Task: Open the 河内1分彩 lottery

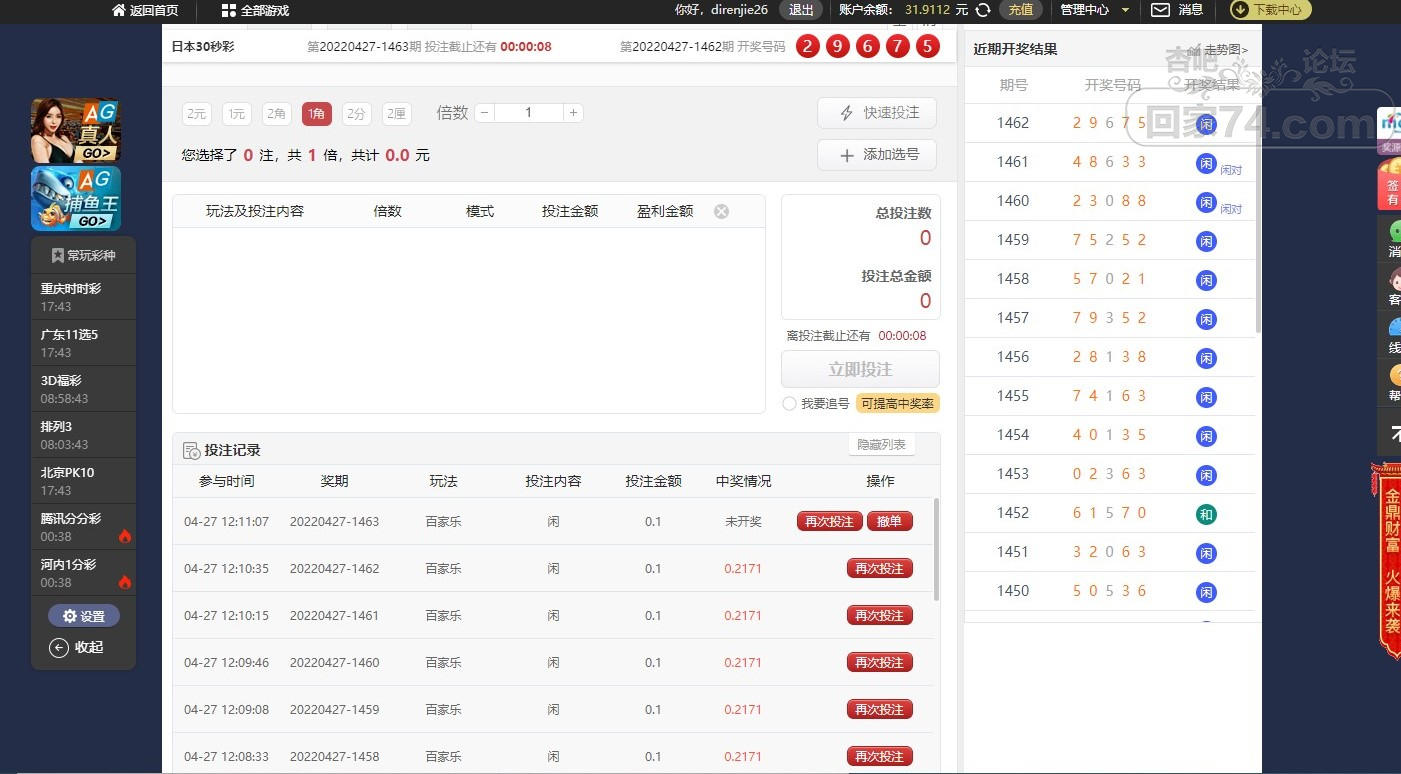Action: [x=84, y=573]
